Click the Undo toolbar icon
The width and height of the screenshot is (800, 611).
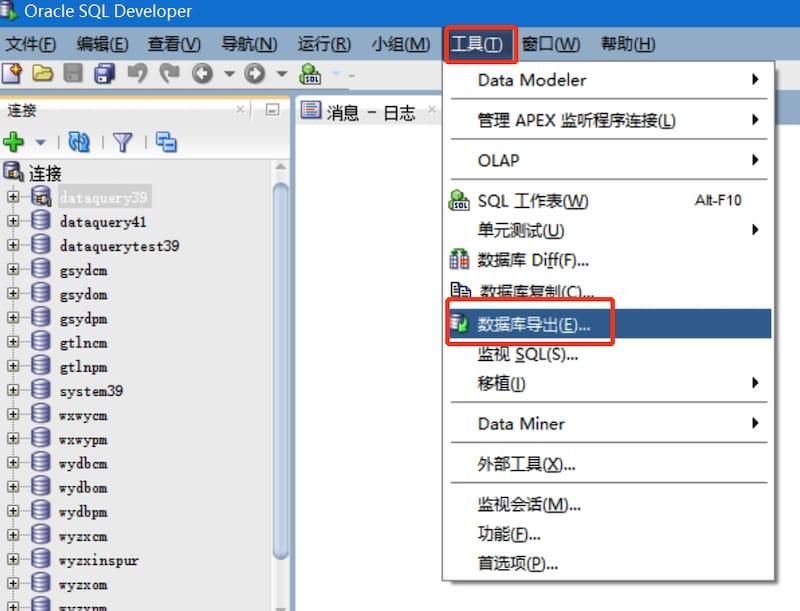[x=137, y=73]
